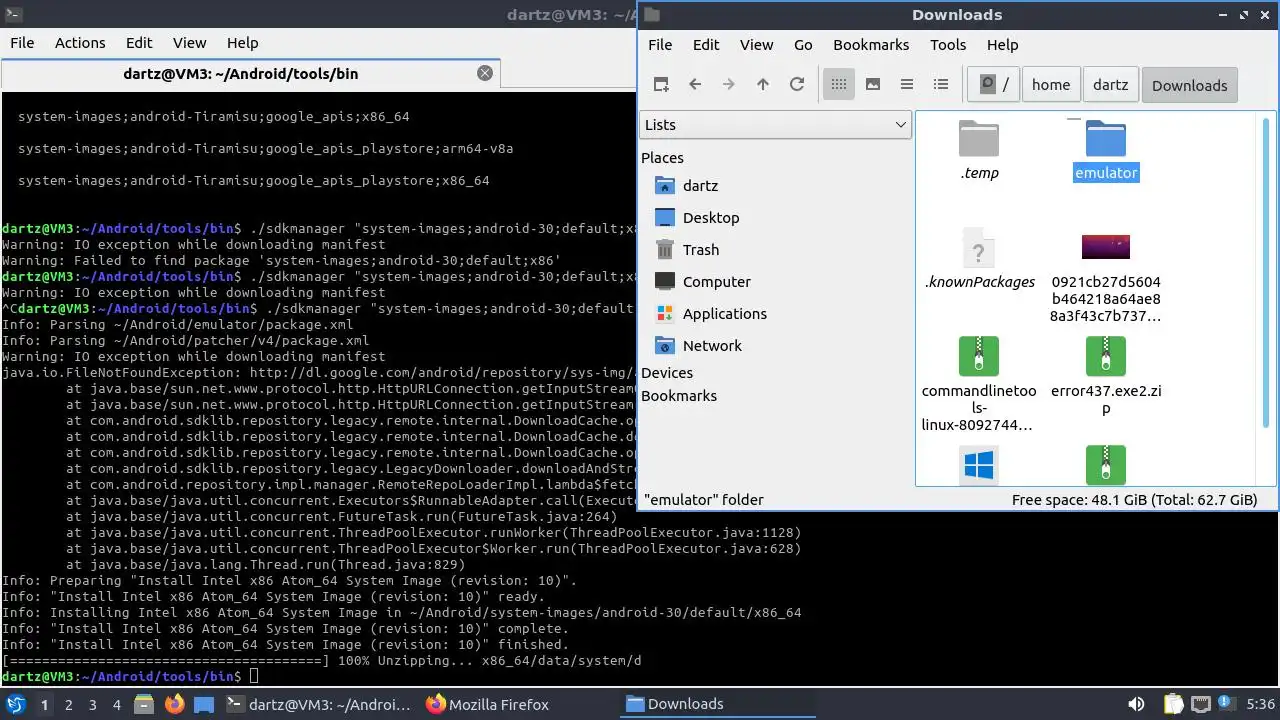The width and height of the screenshot is (1280, 720).
Task: Select the .temp folder icon
Action: (x=979, y=138)
